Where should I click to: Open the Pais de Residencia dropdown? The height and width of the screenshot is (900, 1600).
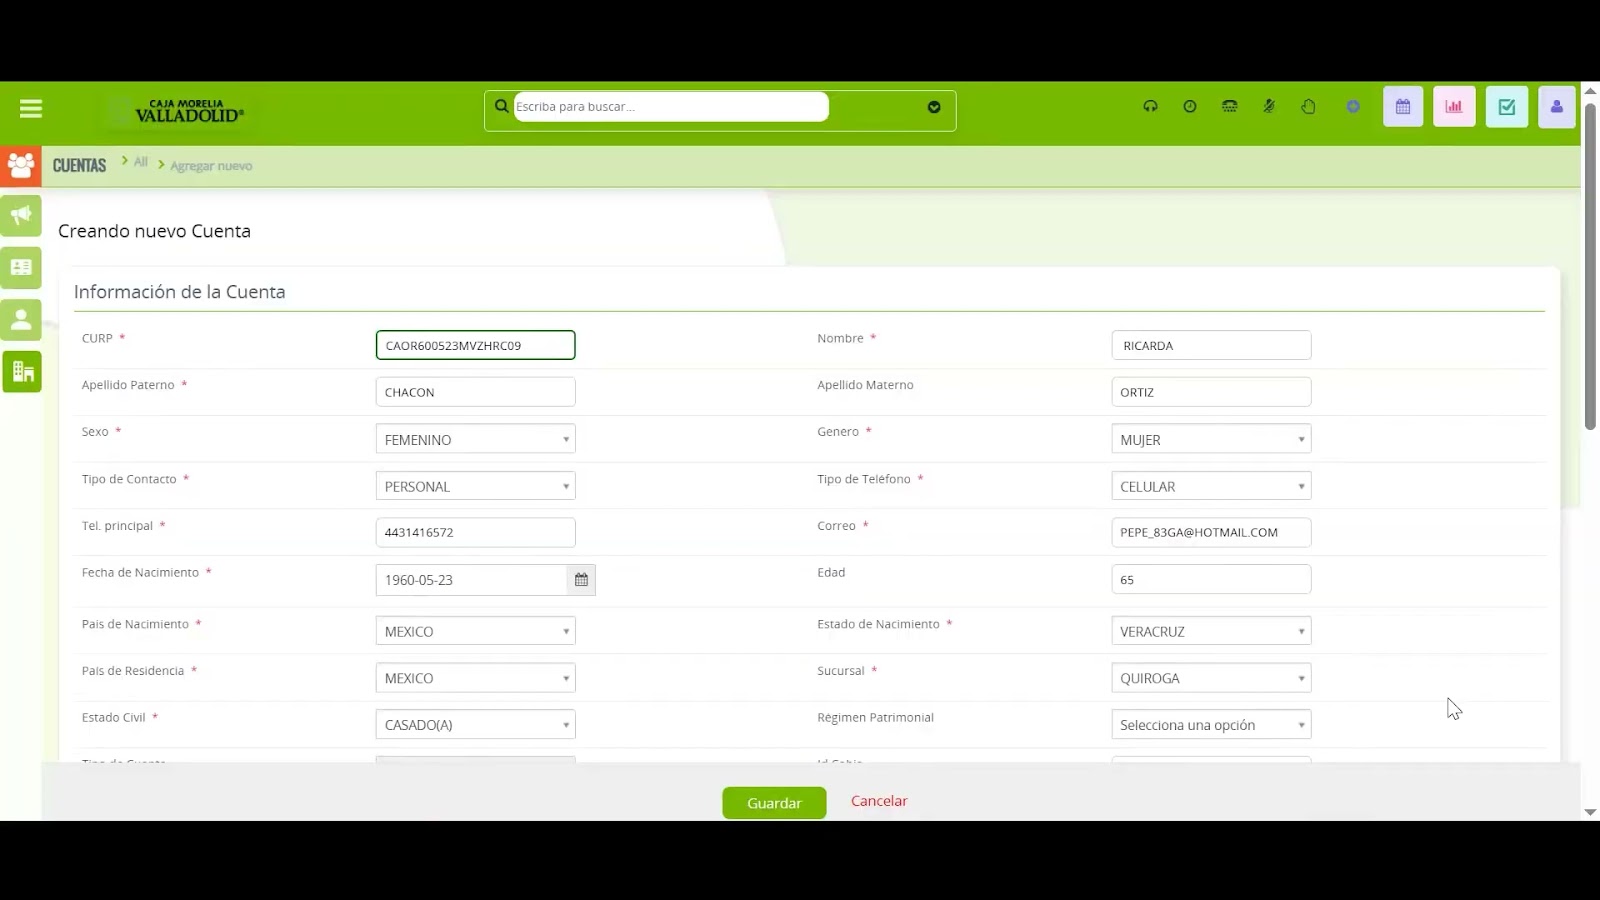476,678
